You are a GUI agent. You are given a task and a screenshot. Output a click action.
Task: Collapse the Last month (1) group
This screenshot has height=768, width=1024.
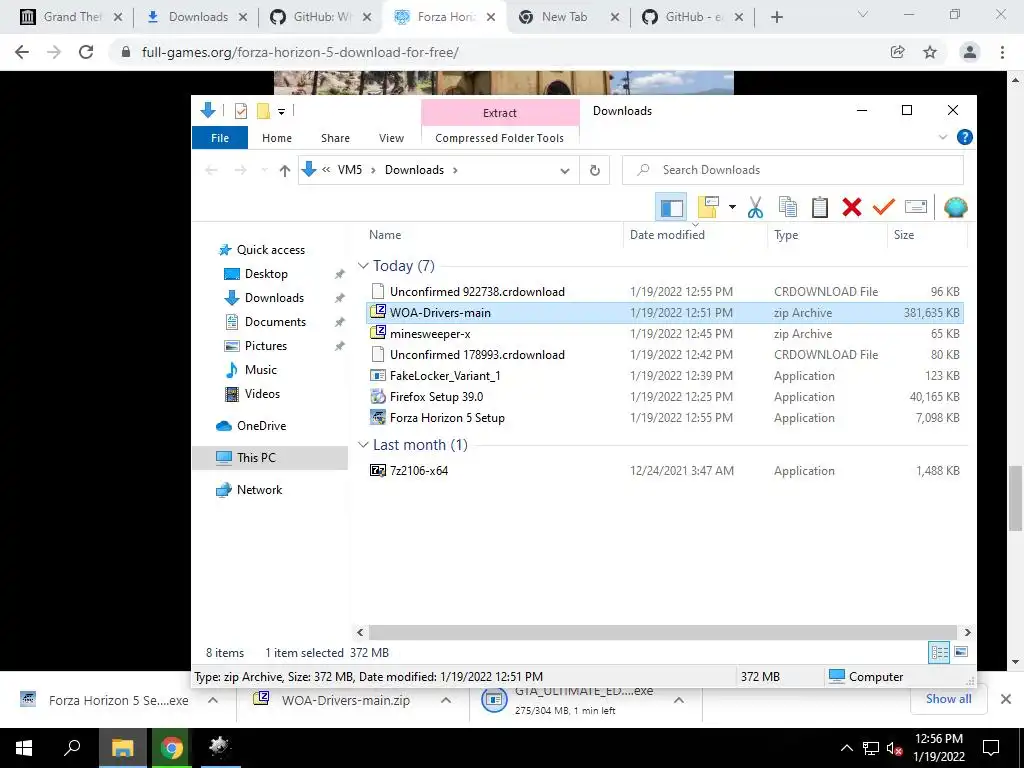[363, 445]
